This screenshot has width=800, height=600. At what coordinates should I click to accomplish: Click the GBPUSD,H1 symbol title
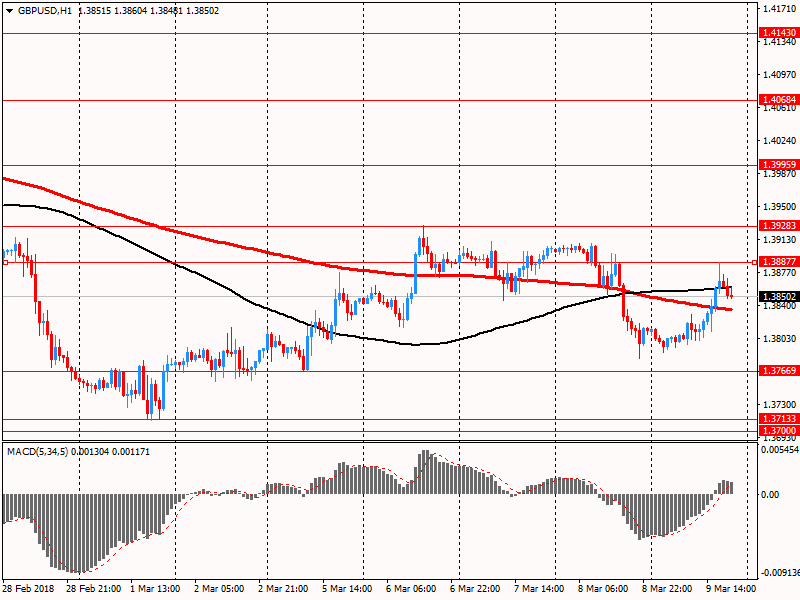45,11
